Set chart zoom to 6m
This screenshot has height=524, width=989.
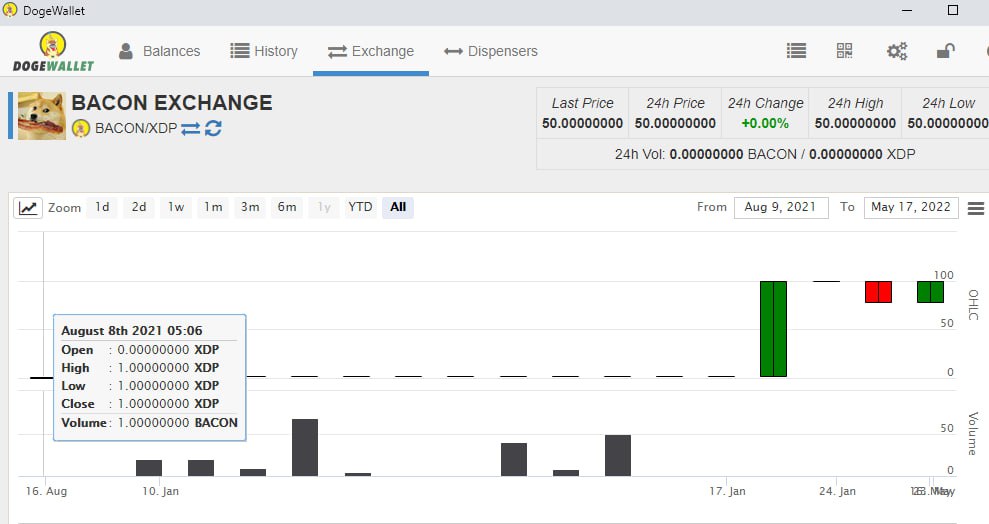287,207
